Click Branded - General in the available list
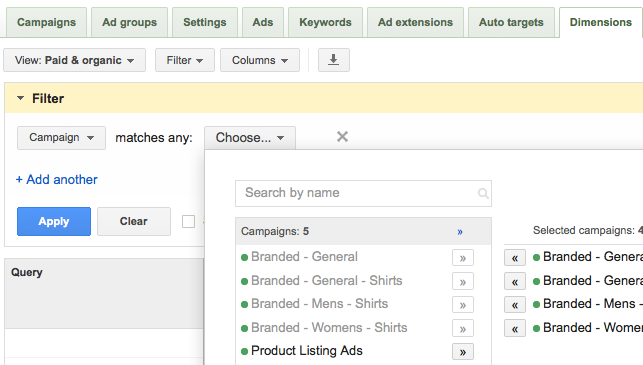The height and width of the screenshot is (365, 643). click(x=304, y=257)
